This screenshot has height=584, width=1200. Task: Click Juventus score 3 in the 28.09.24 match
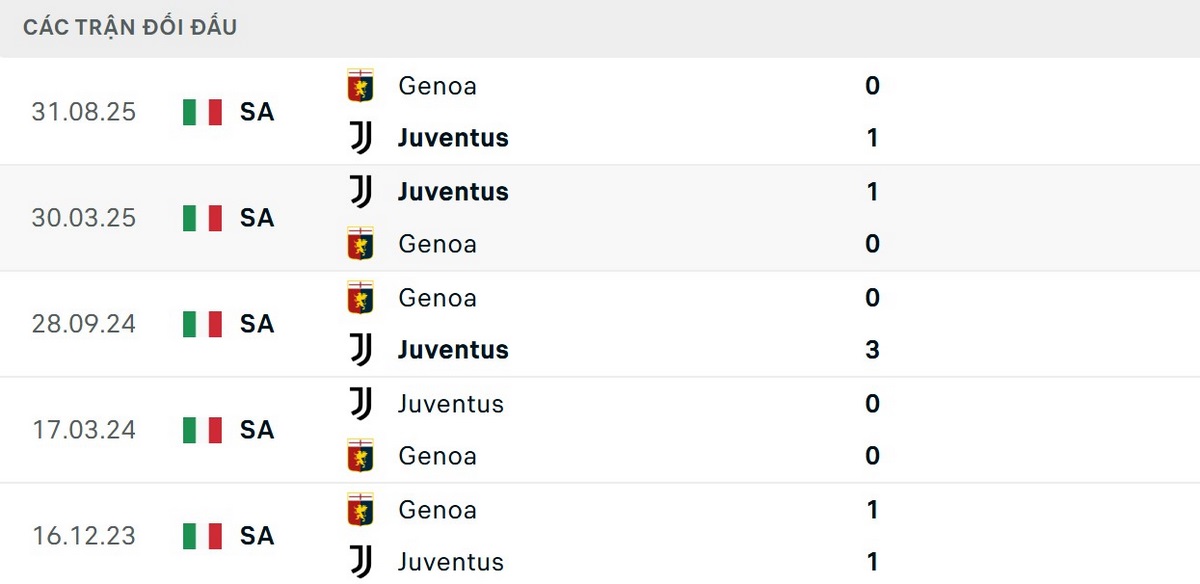(872, 350)
